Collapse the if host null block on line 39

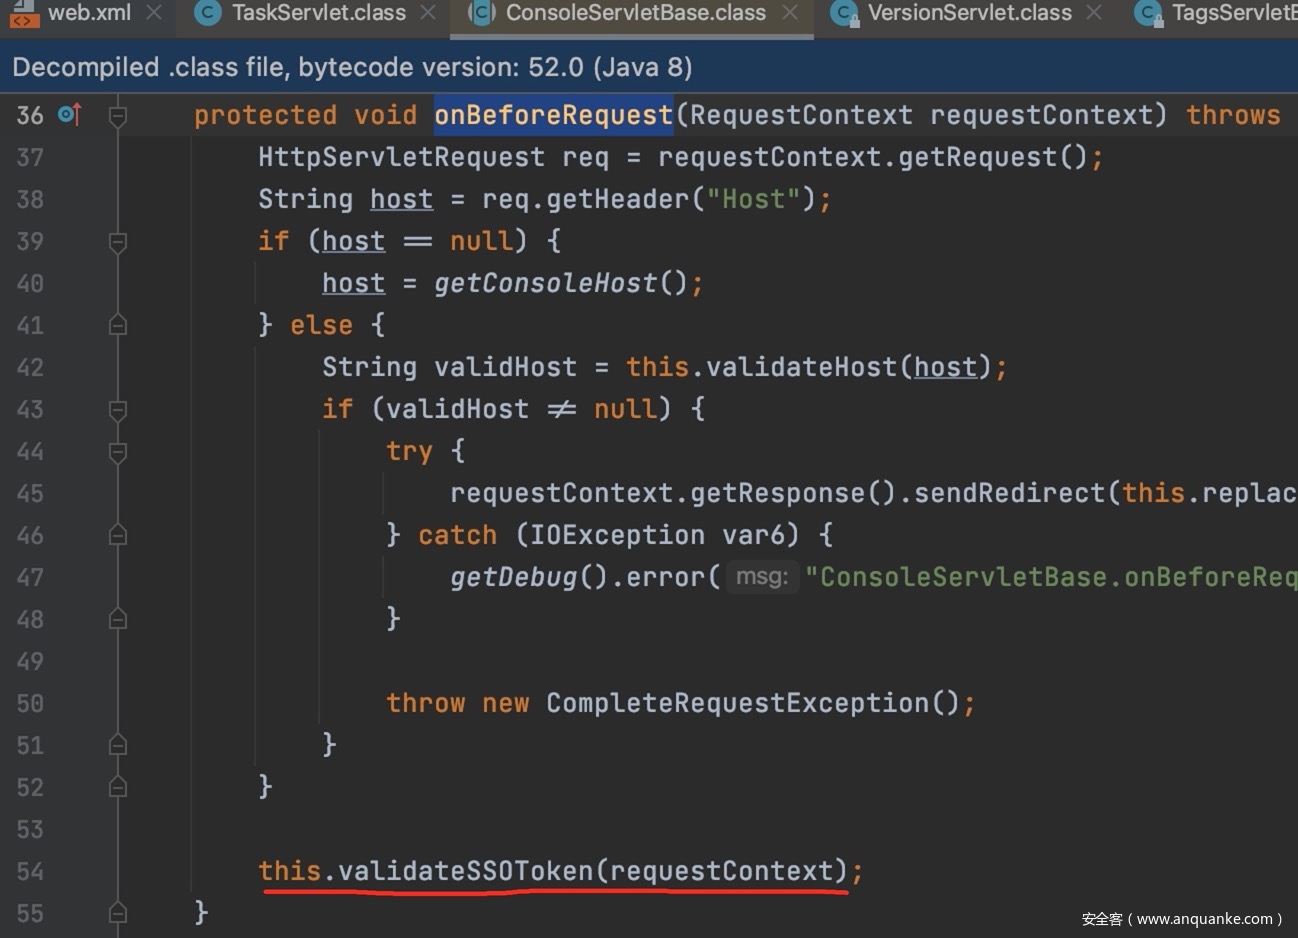pyautogui.click(x=117, y=242)
